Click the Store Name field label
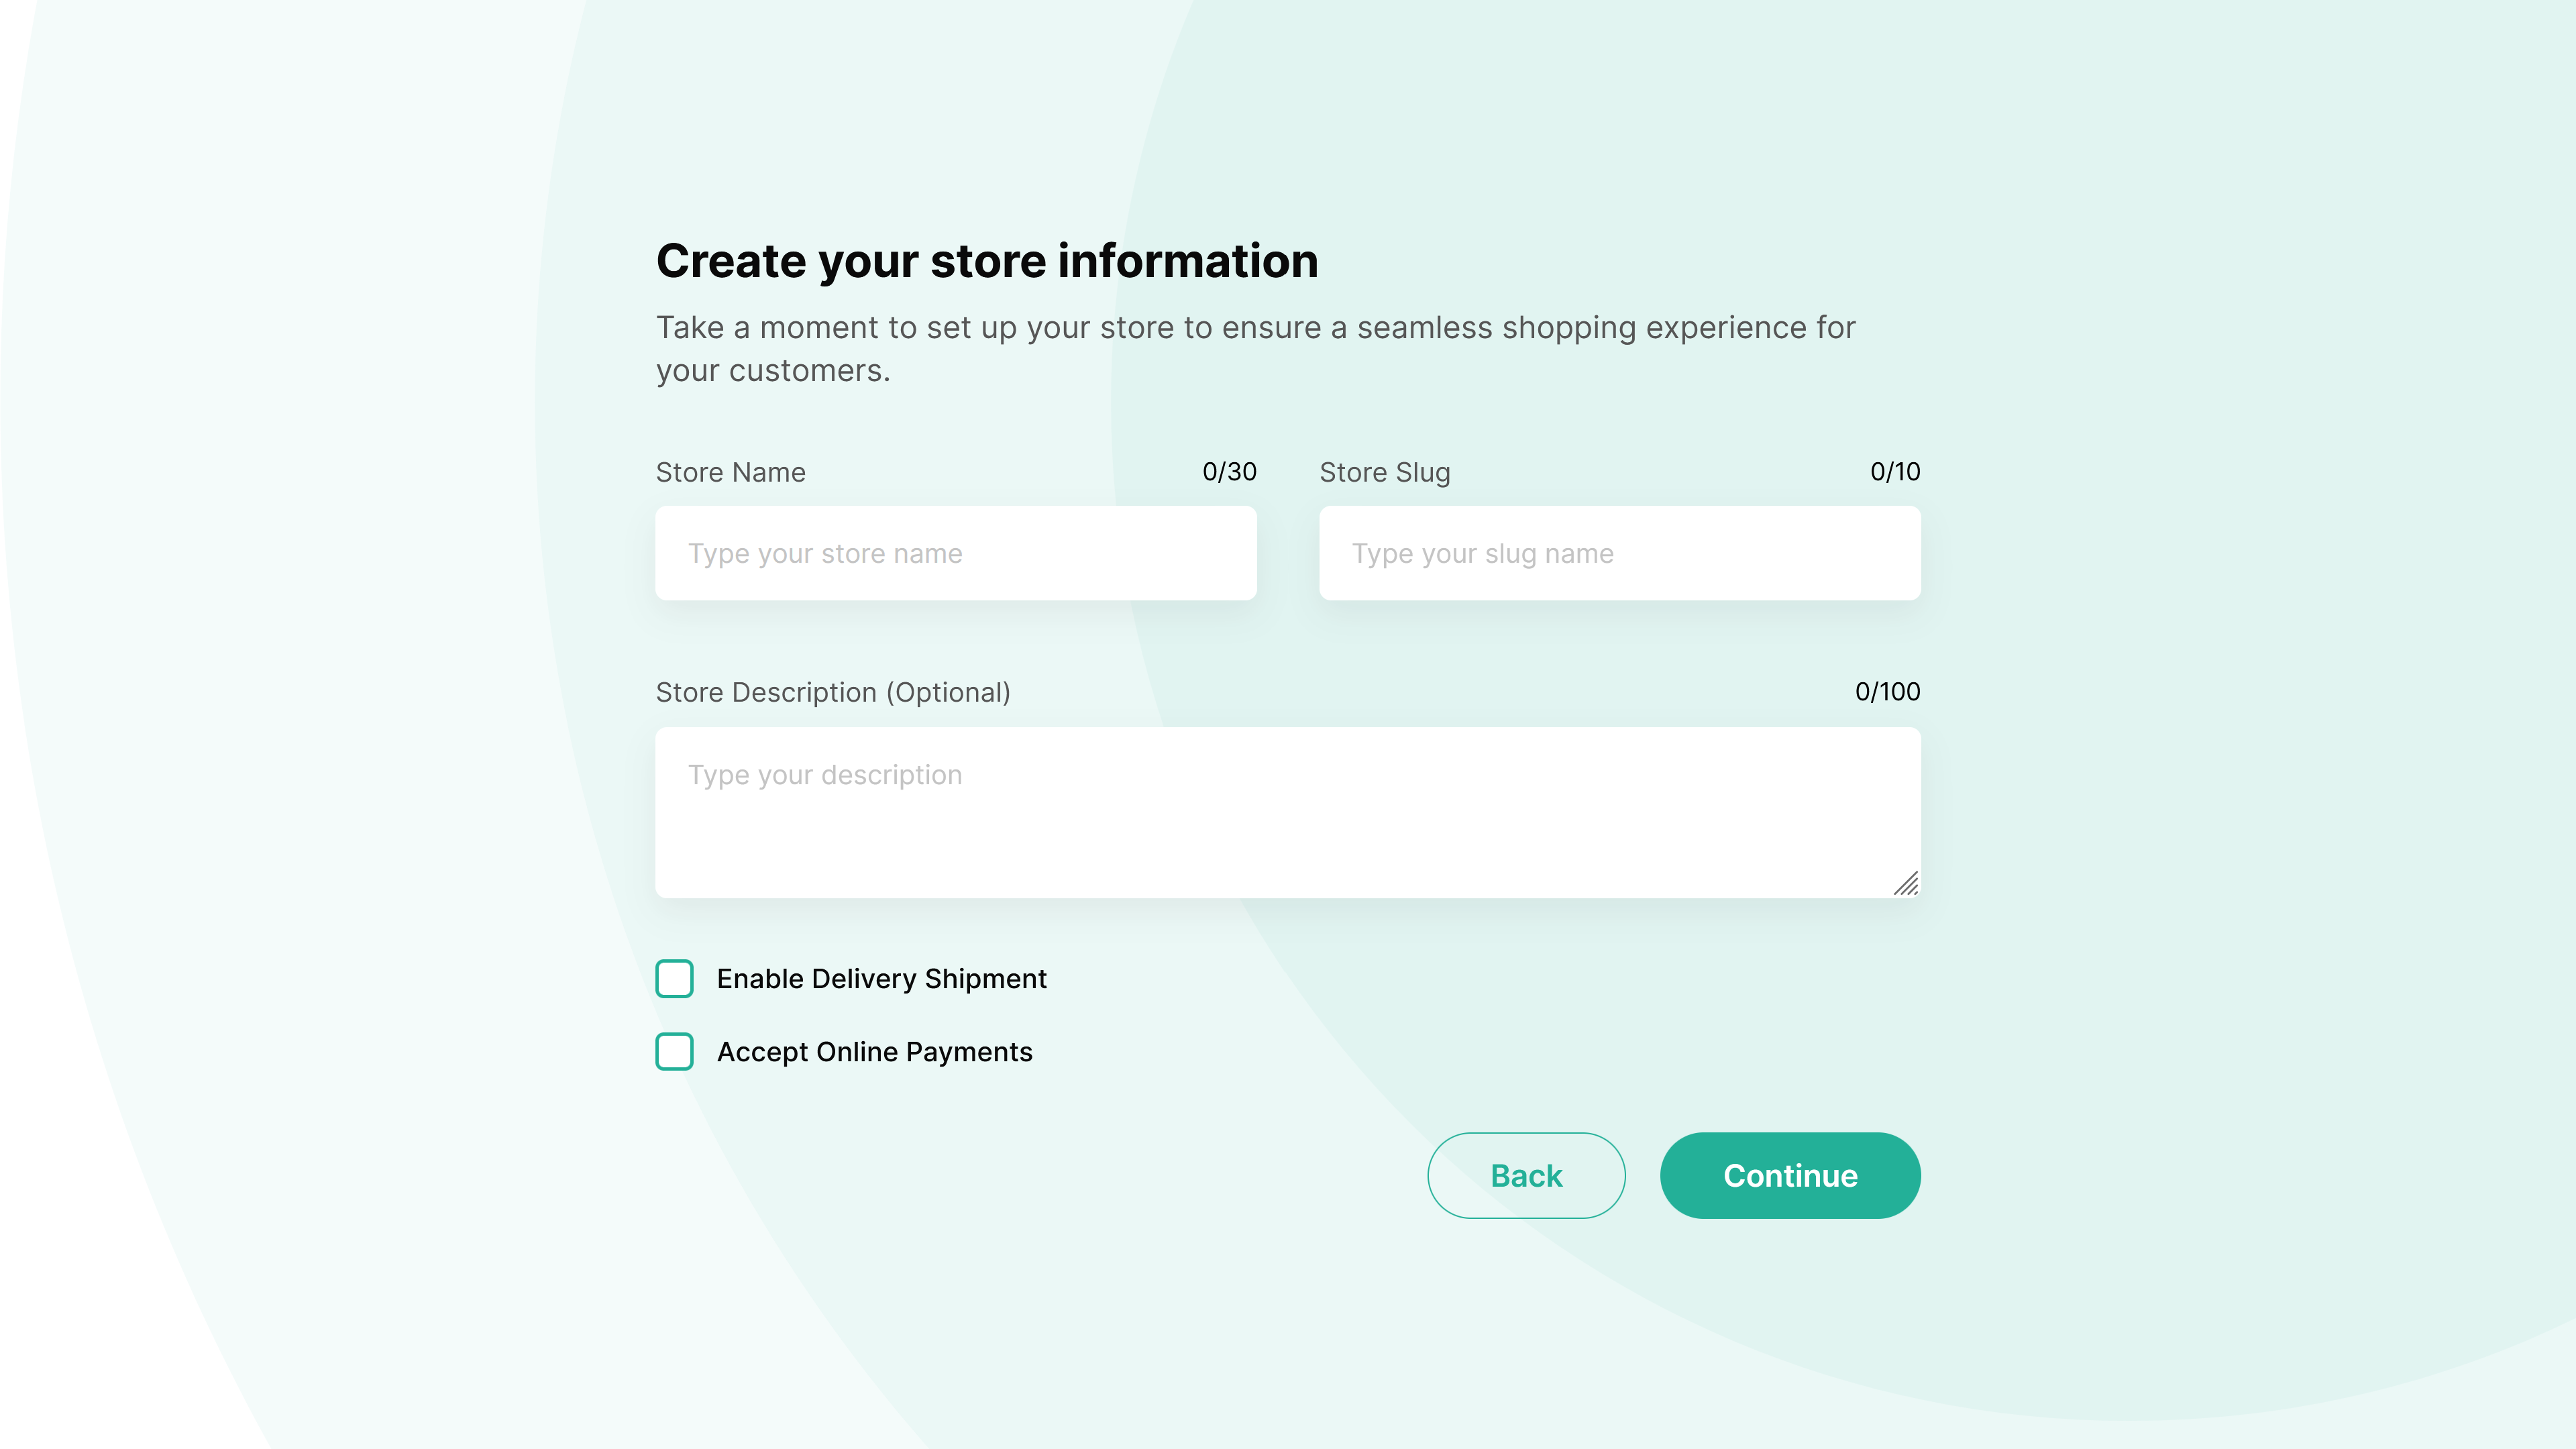2576x1449 pixels. pyautogui.click(x=730, y=472)
